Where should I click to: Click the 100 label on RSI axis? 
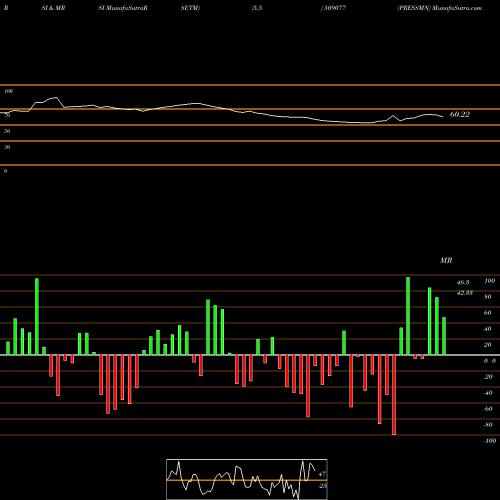(9, 91)
